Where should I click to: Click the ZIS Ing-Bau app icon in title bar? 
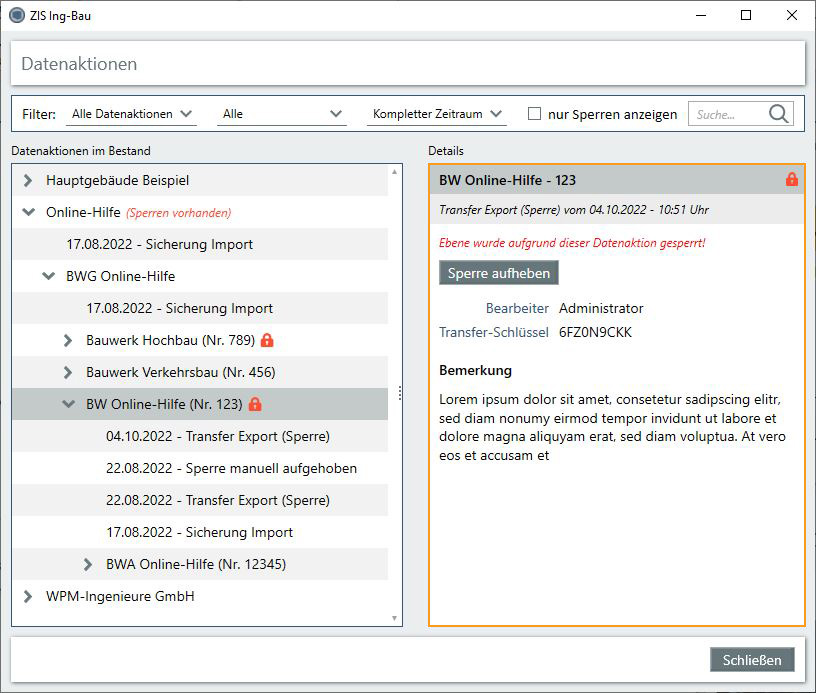(16, 15)
